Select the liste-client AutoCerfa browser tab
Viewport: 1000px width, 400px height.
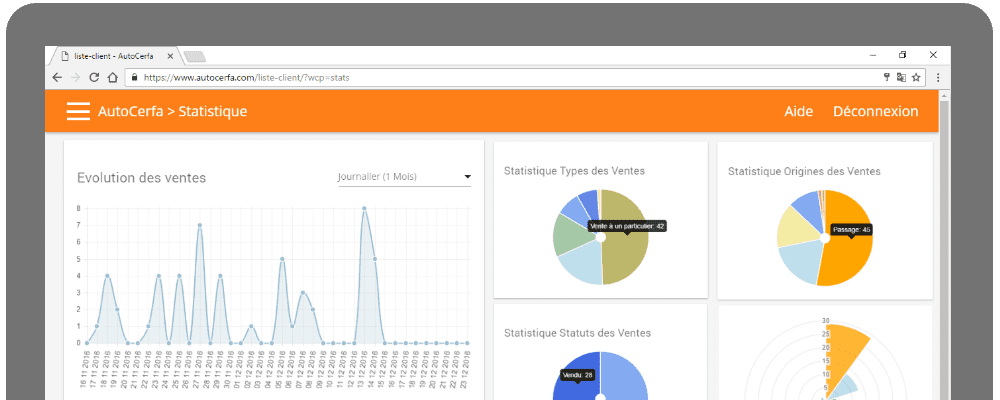click(x=115, y=56)
